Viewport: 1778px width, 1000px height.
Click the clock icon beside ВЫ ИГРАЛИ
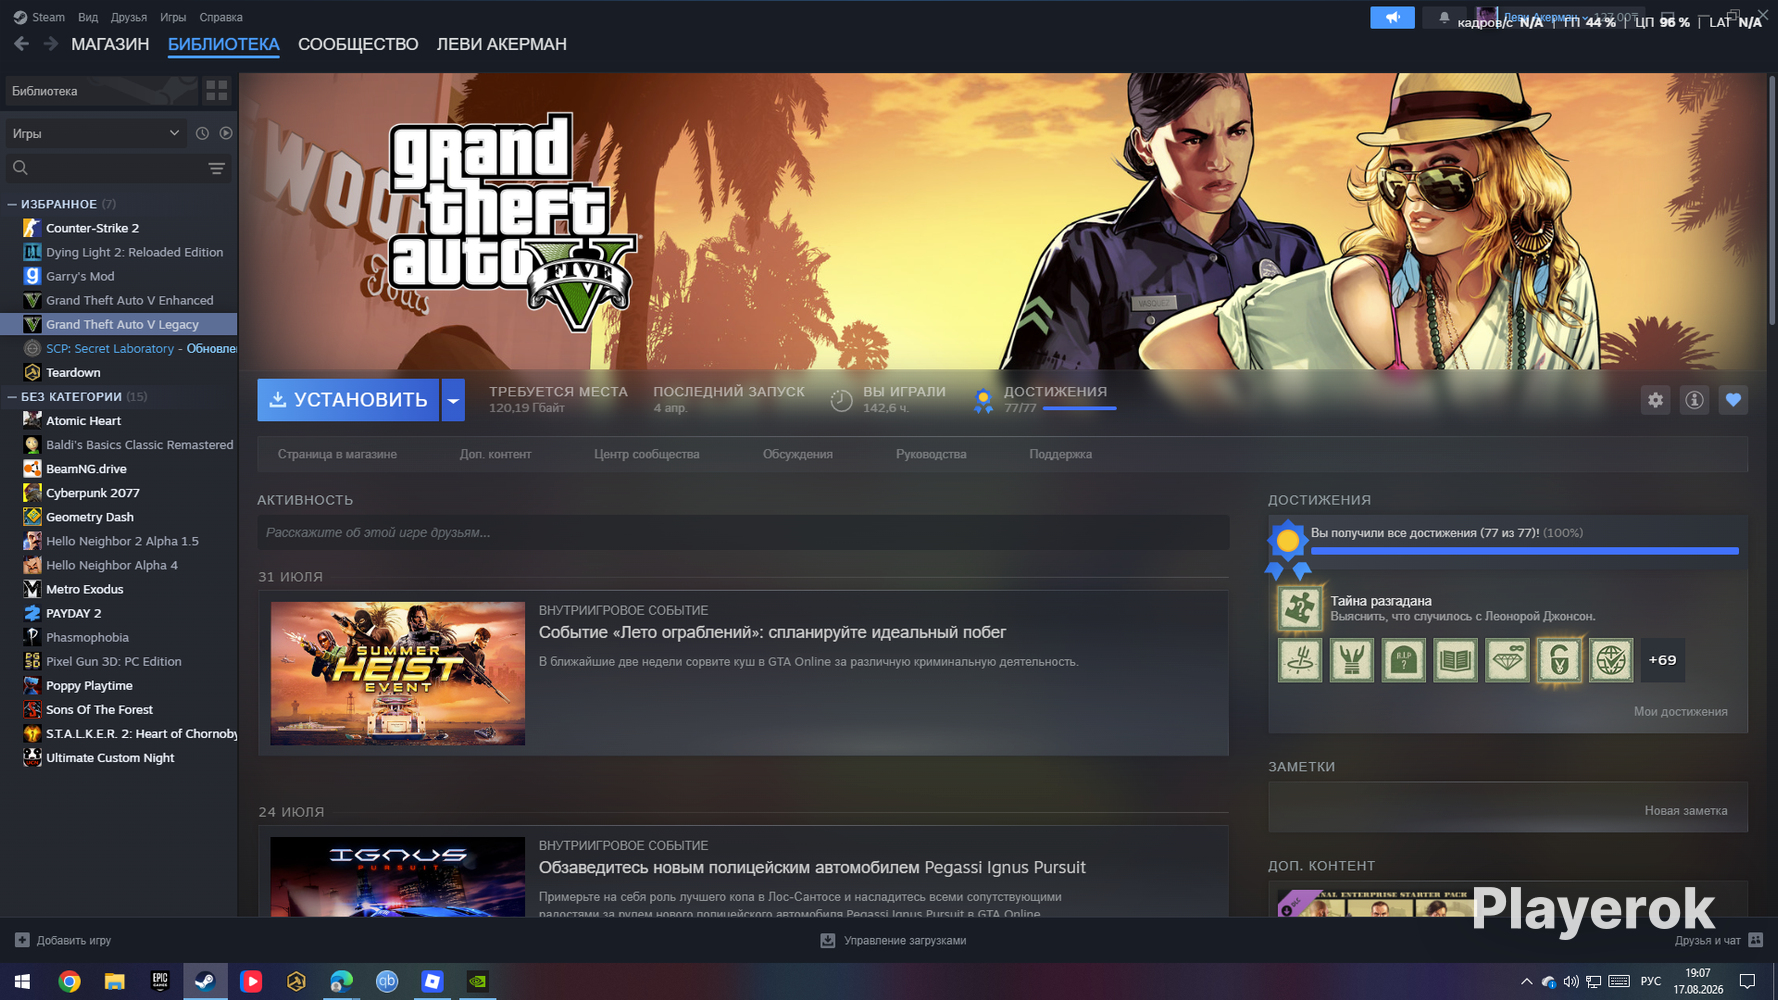coord(842,400)
